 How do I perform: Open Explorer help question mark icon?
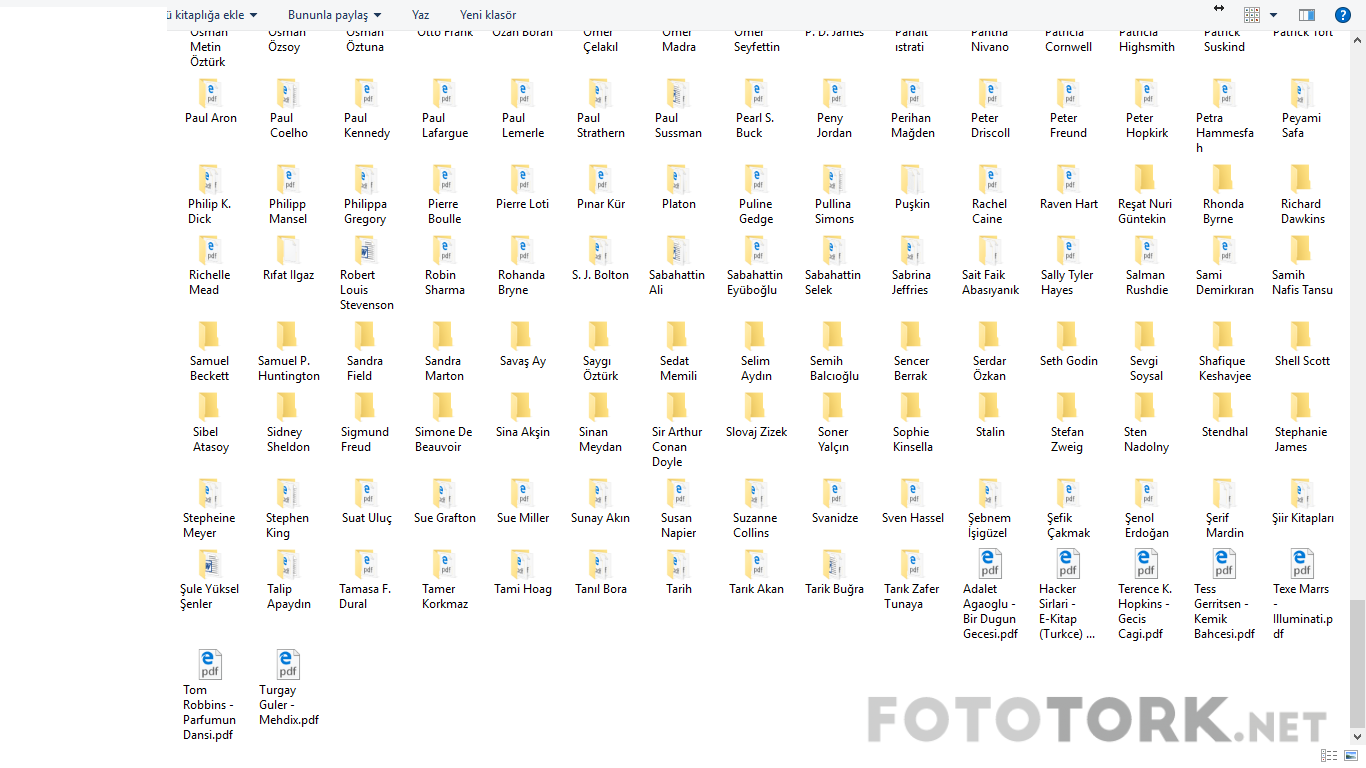click(1342, 14)
